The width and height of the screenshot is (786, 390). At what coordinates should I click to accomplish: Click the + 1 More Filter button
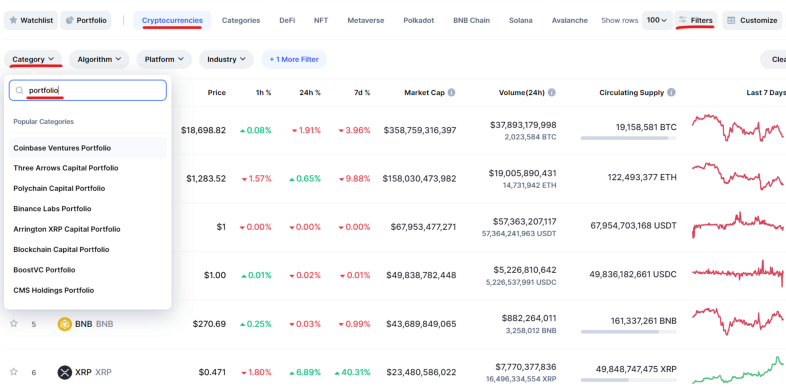pos(294,59)
